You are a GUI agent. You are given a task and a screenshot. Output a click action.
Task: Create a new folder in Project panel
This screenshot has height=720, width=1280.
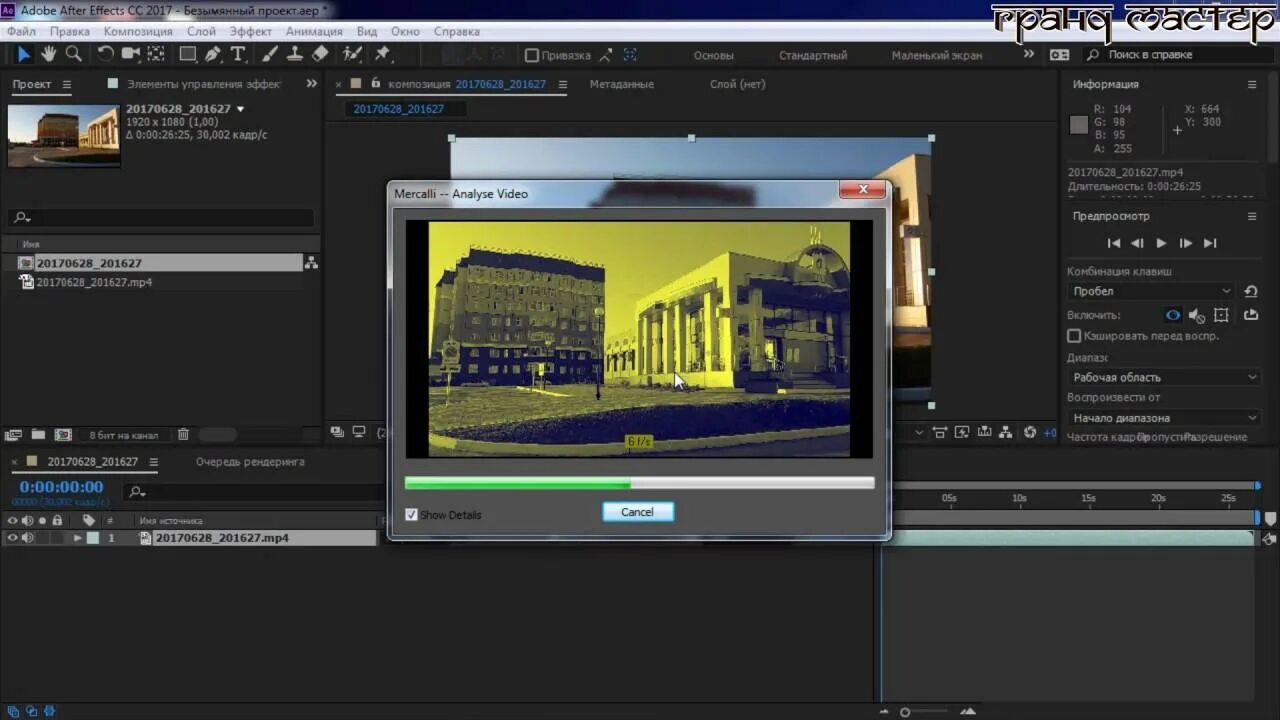coord(38,435)
